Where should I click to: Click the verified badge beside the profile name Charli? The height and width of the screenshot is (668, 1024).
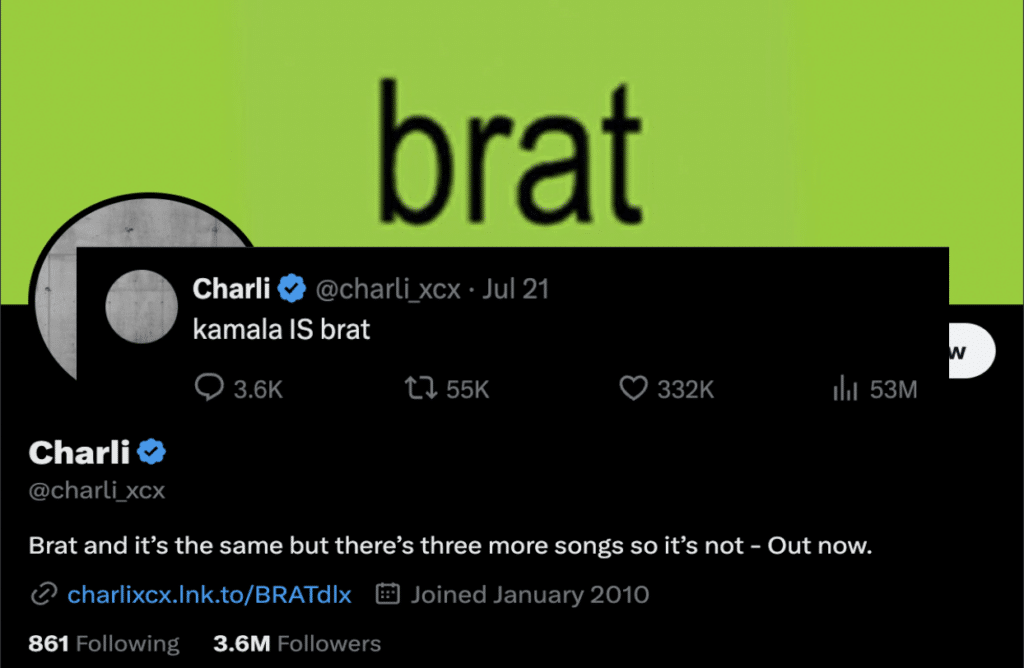[152, 452]
